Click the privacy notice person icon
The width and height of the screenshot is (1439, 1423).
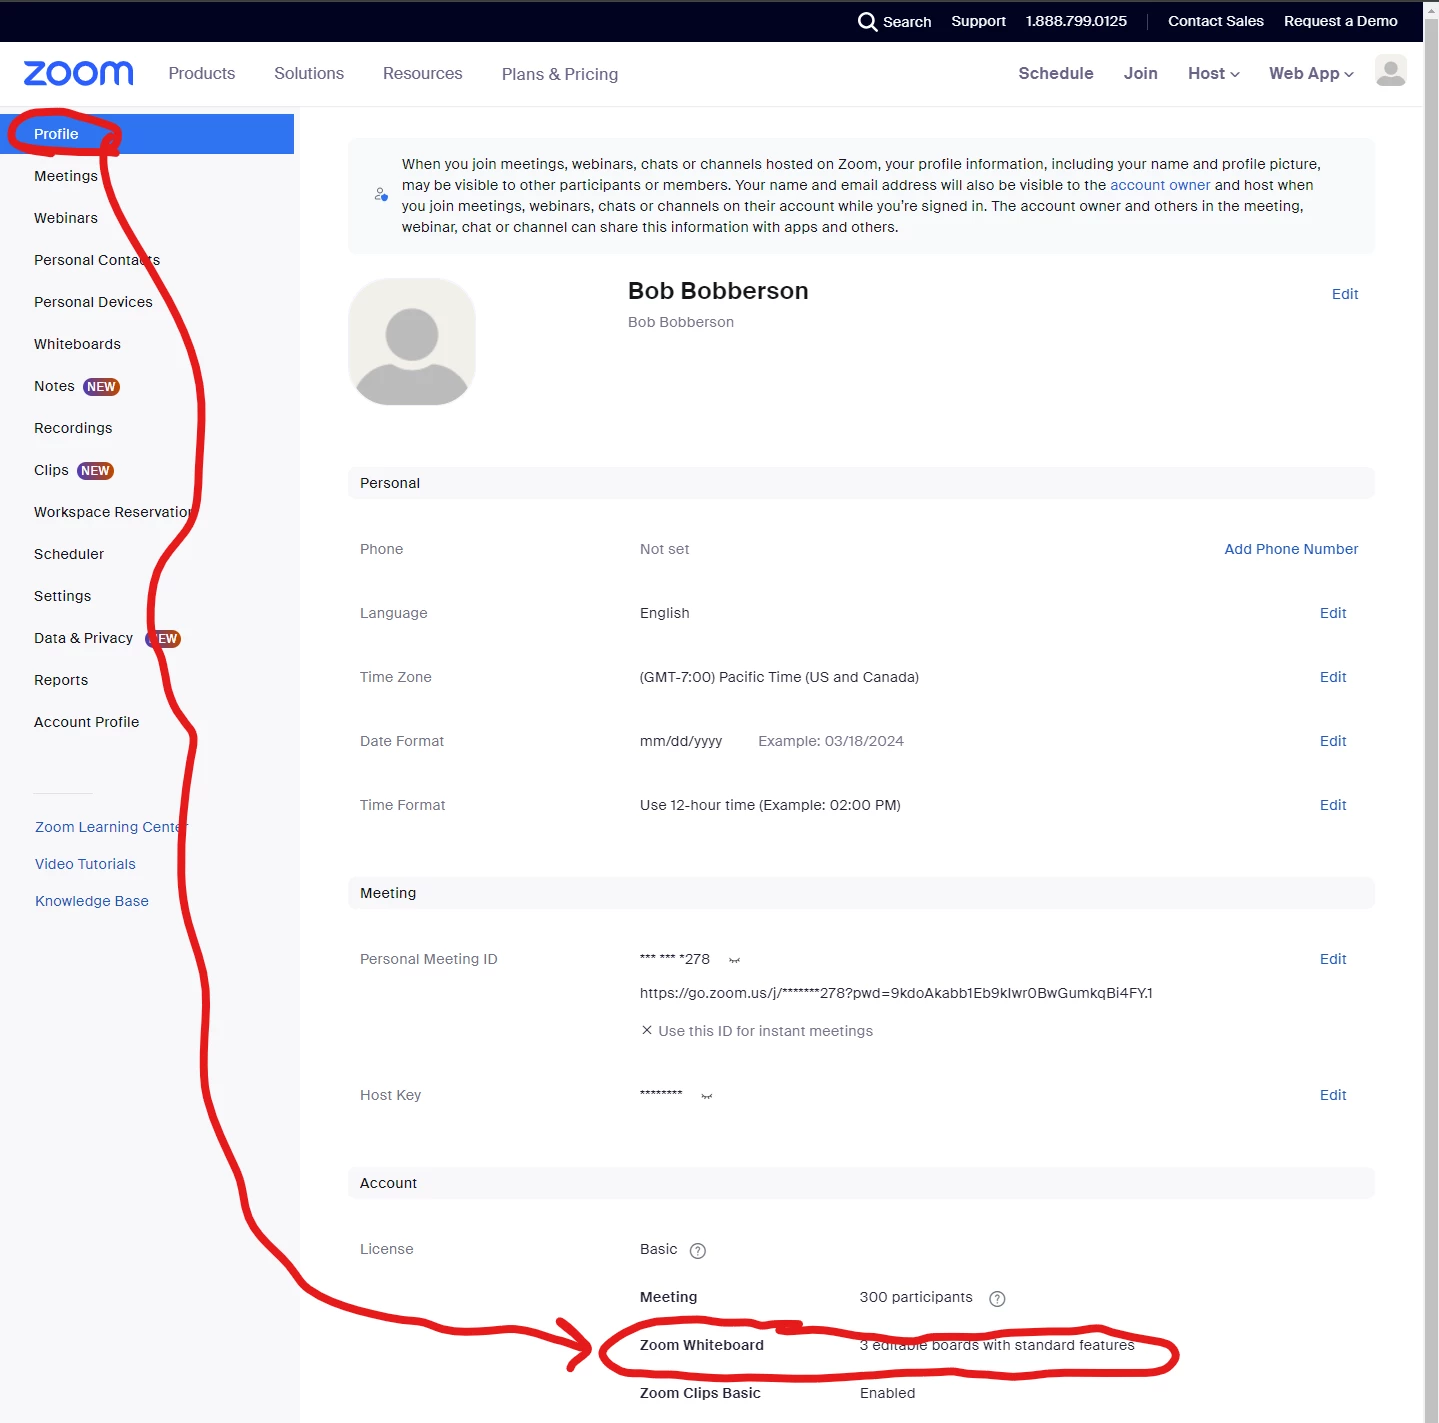(381, 194)
